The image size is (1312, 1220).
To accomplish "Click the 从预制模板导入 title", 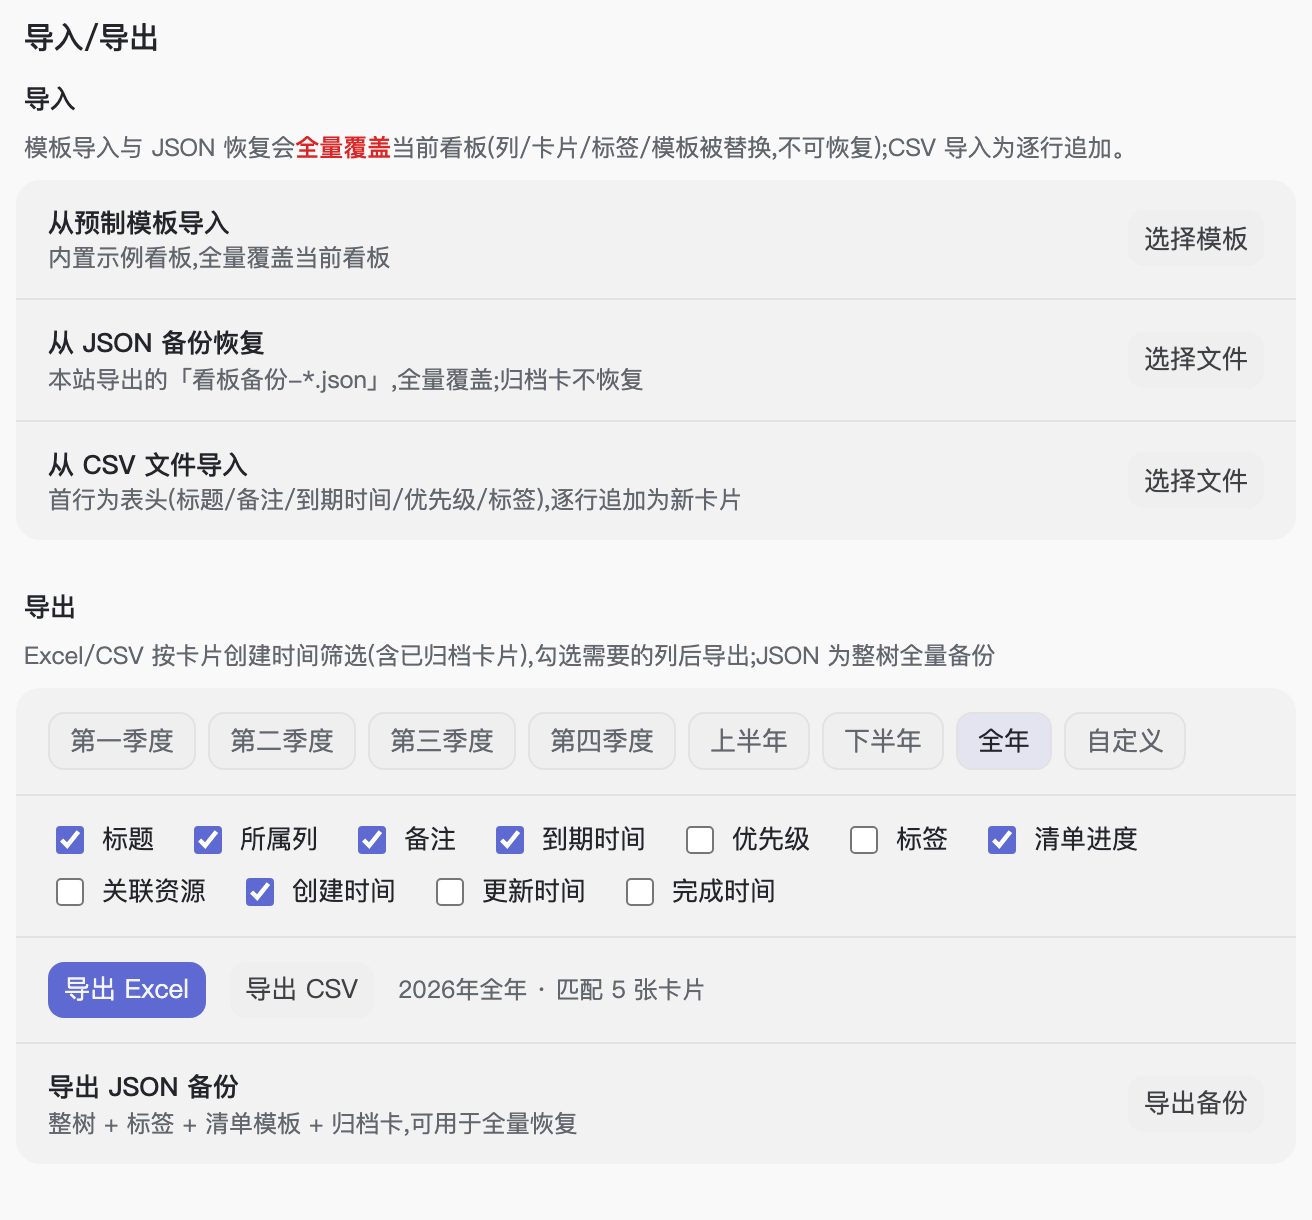I will [139, 223].
